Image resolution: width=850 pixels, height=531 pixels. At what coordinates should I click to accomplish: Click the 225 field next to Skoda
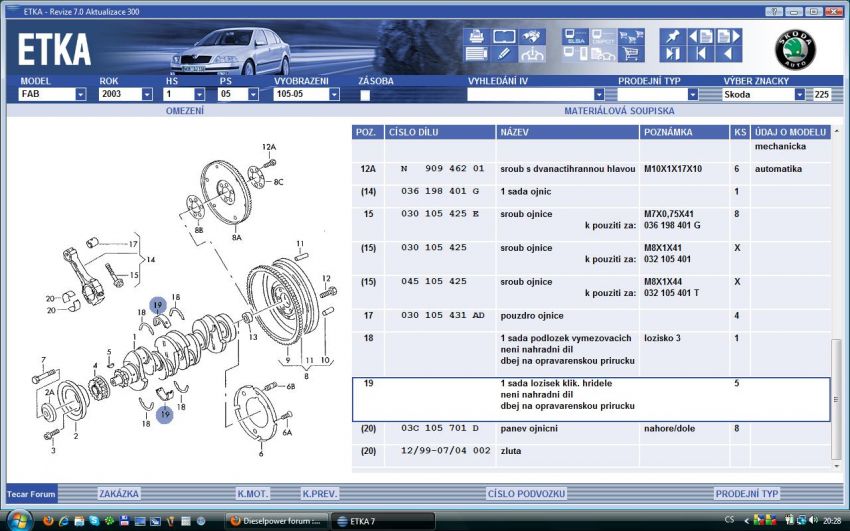[x=822, y=94]
